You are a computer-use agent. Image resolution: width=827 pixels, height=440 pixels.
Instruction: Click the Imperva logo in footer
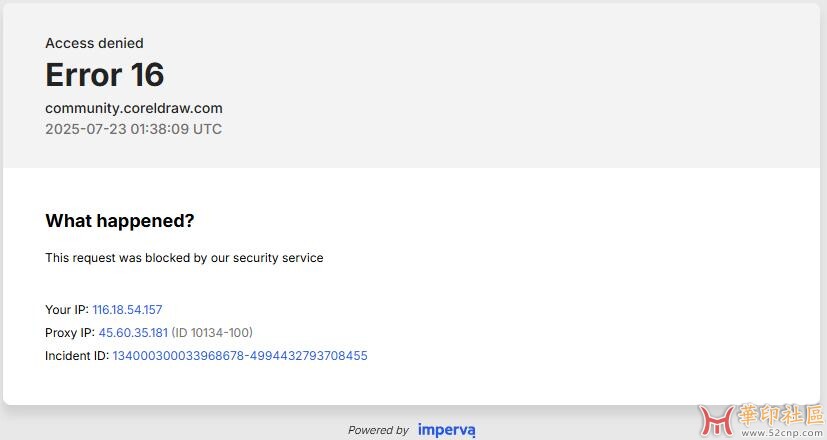click(x=446, y=430)
